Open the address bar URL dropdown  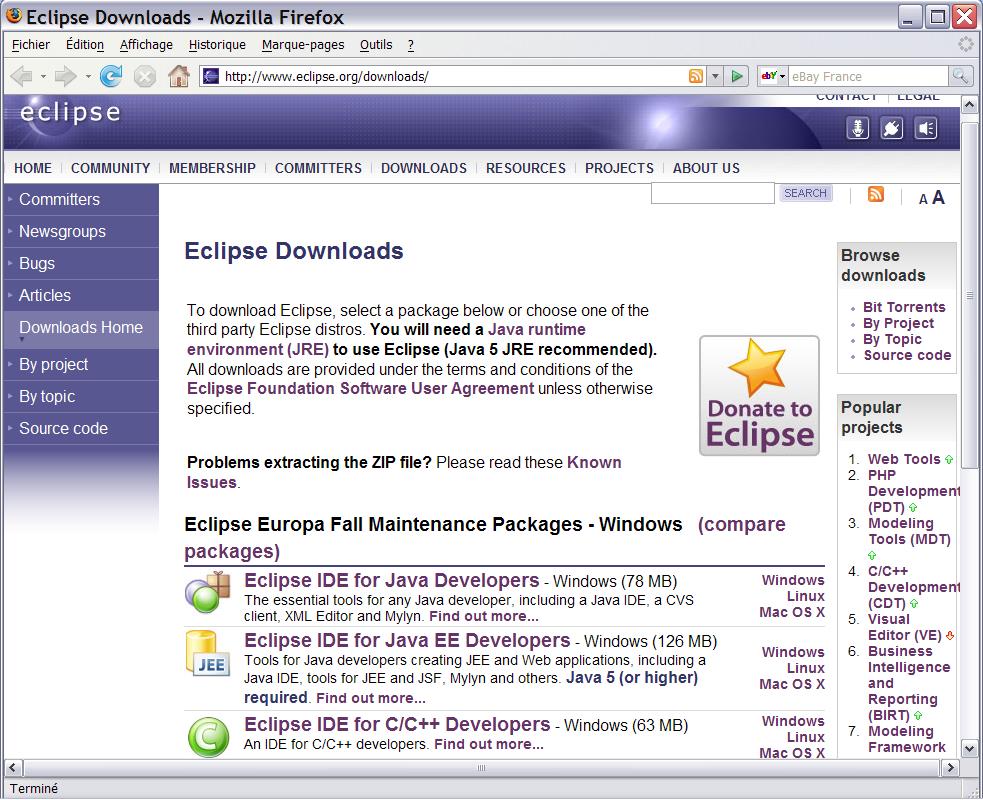tap(715, 76)
